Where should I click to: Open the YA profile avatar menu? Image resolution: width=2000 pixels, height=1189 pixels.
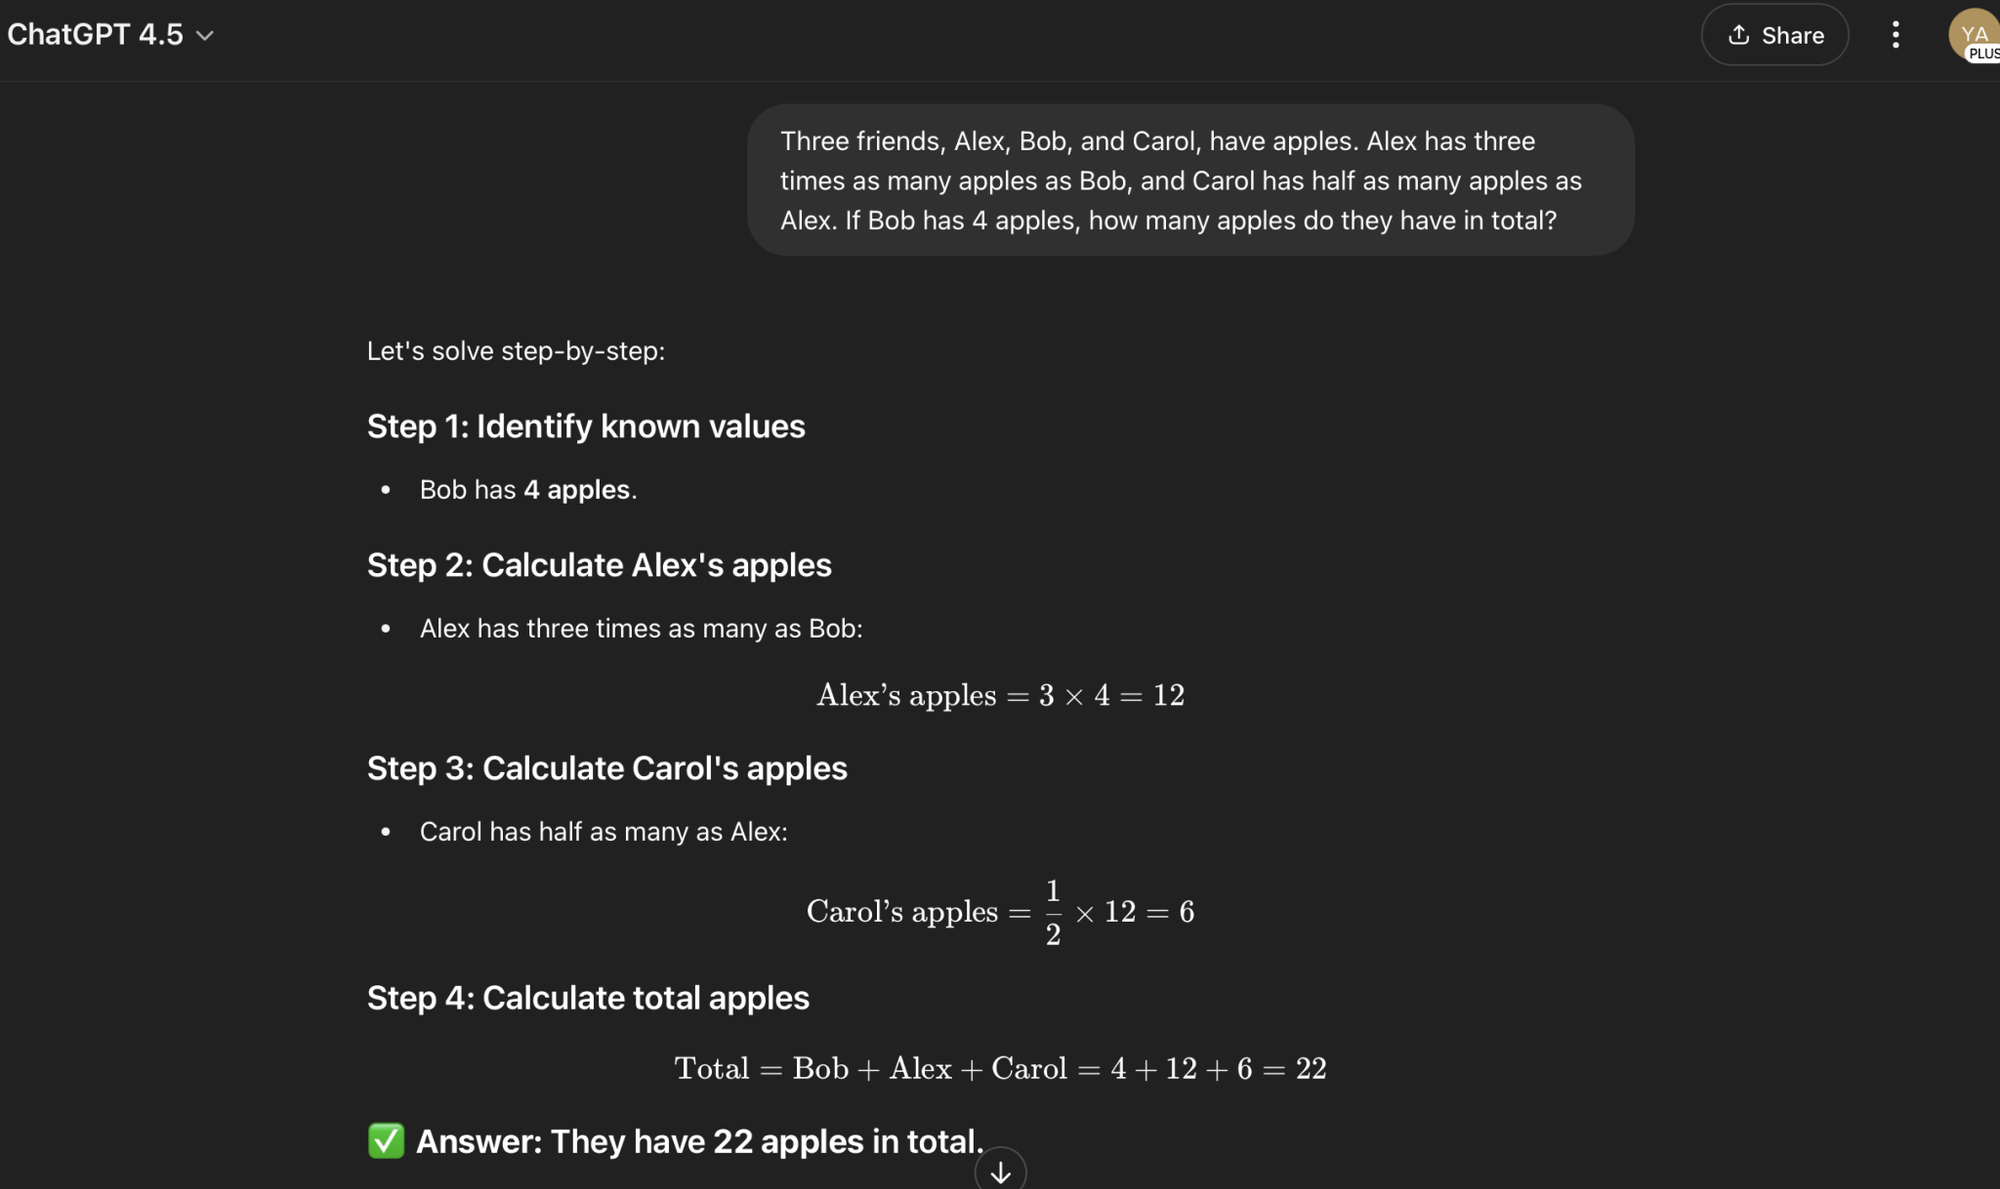point(1972,32)
